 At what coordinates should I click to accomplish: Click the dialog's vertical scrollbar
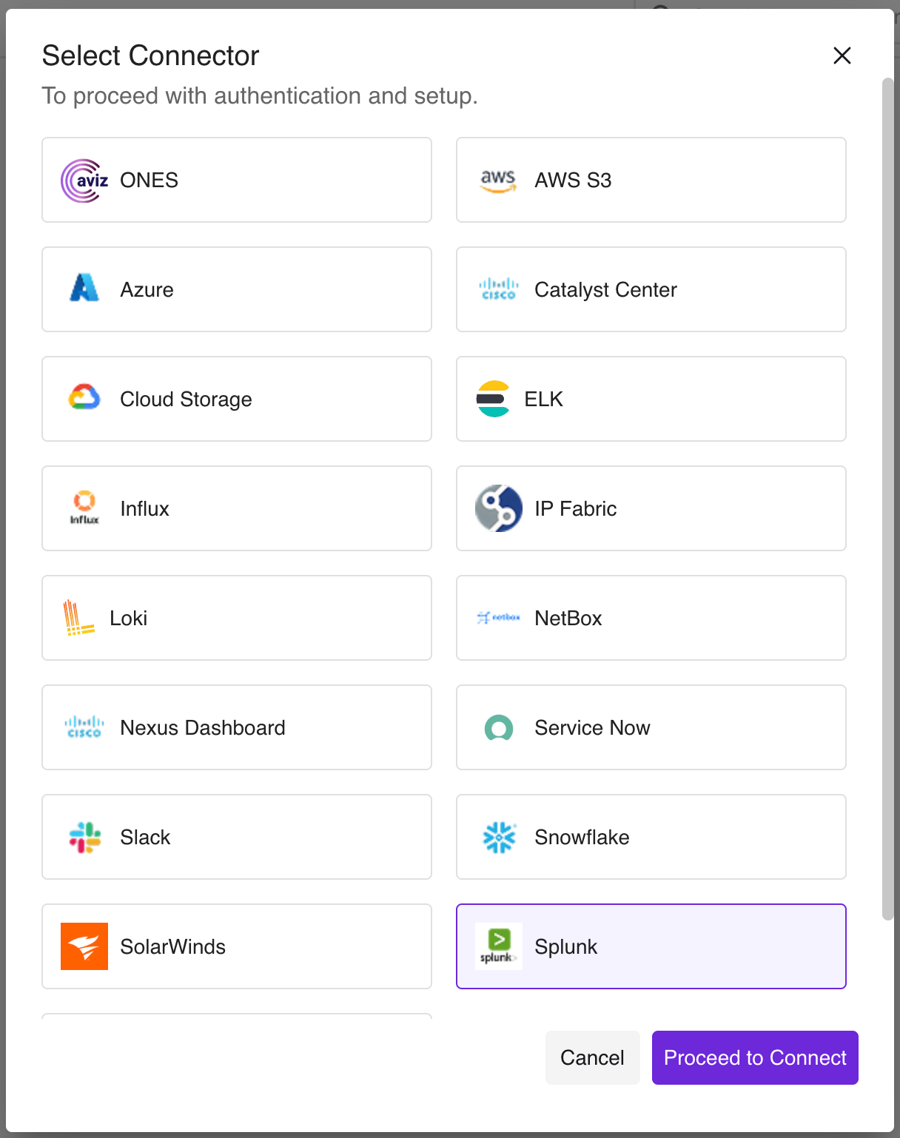pyautogui.click(x=887, y=500)
